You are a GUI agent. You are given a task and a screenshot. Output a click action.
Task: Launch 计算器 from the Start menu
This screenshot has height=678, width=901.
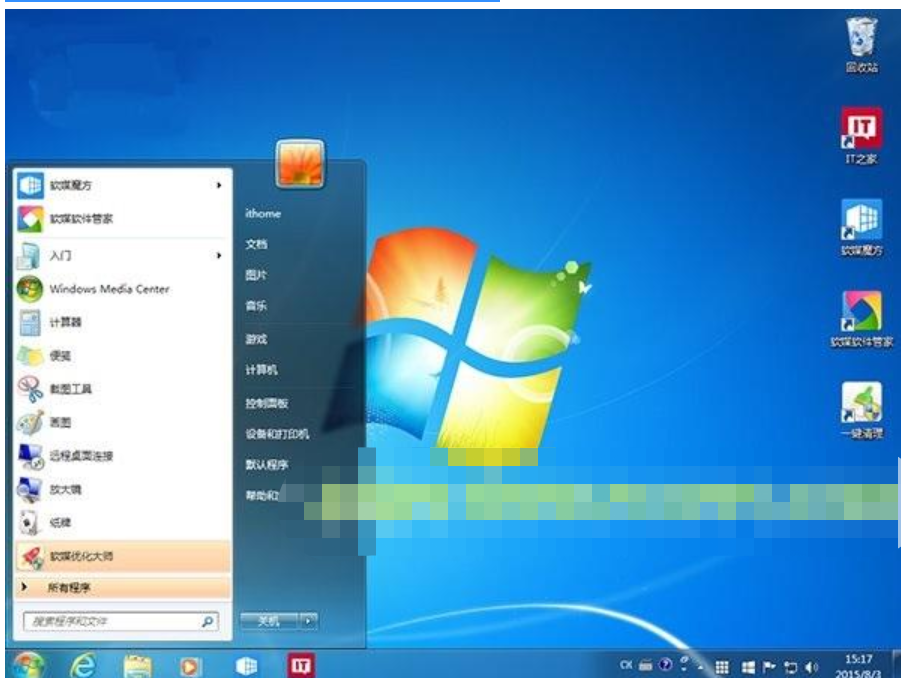pyautogui.click(x=122, y=322)
